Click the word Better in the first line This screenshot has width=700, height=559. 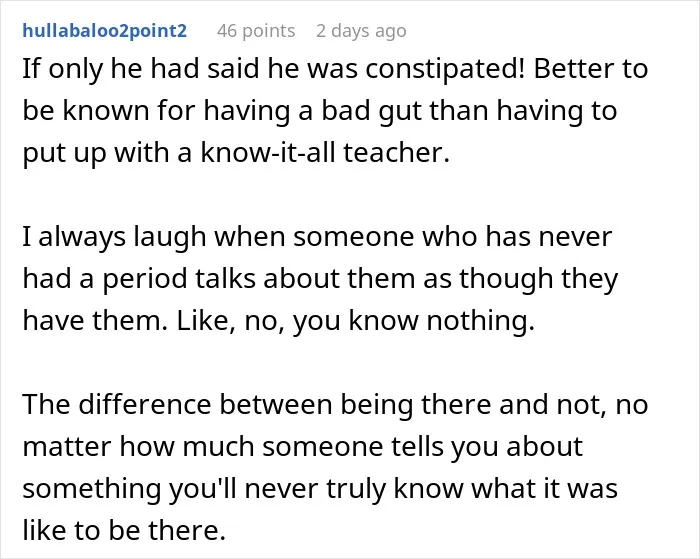572,69
